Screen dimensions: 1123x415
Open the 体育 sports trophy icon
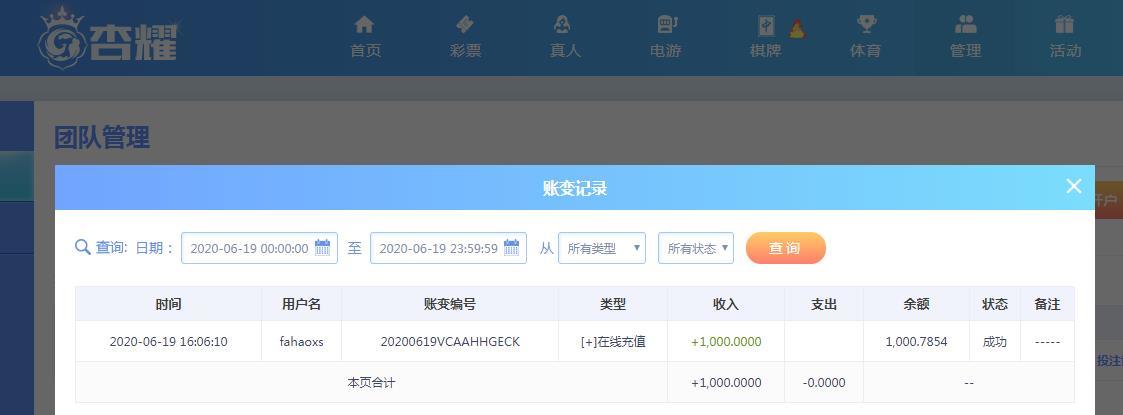click(x=866, y=24)
